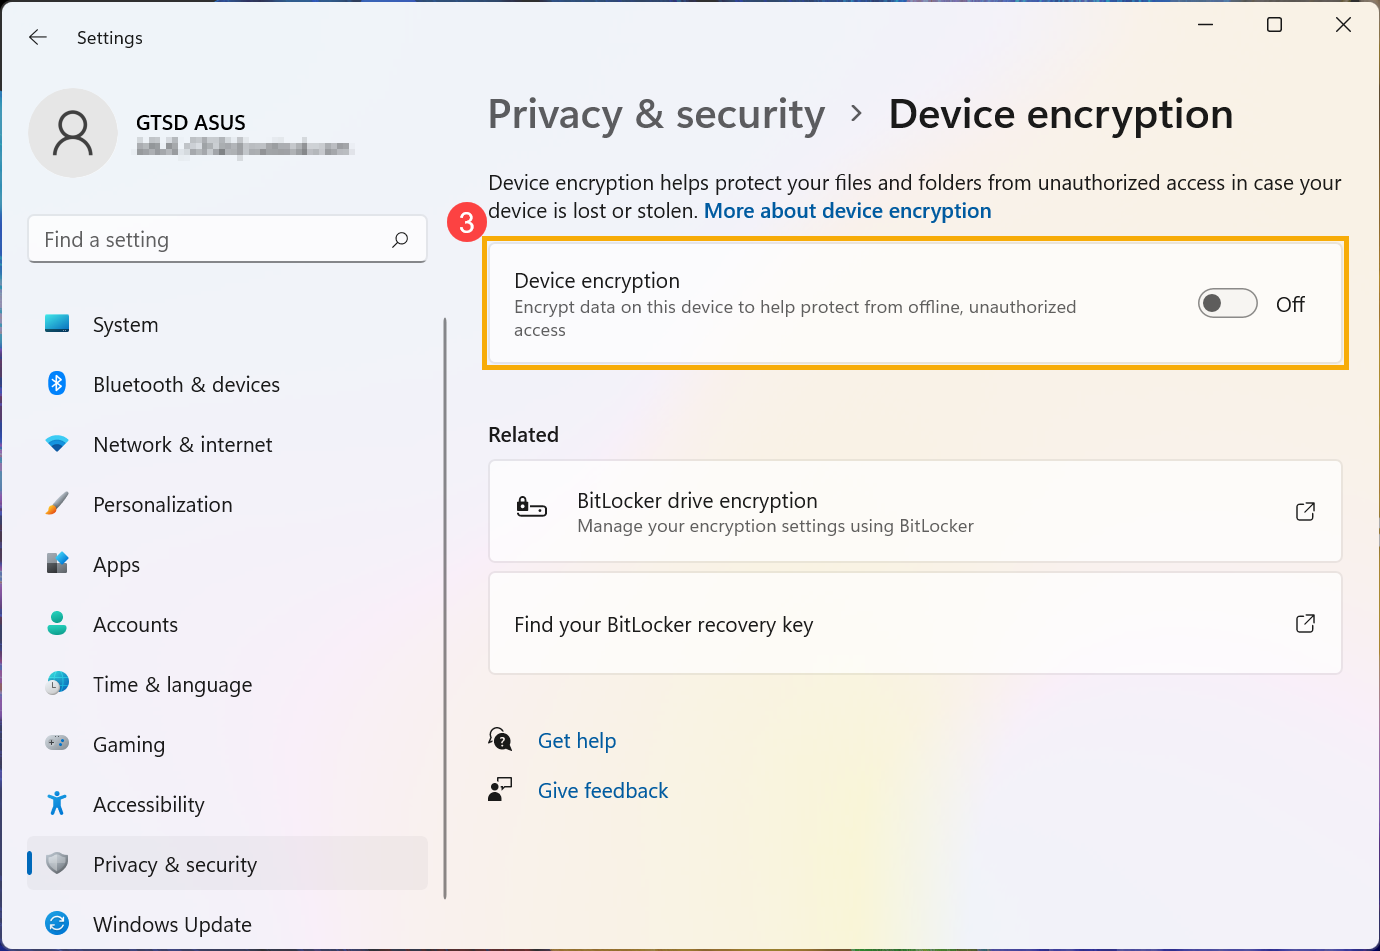This screenshot has width=1380, height=951.
Task: Open More about device encryption link
Action: [847, 211]
